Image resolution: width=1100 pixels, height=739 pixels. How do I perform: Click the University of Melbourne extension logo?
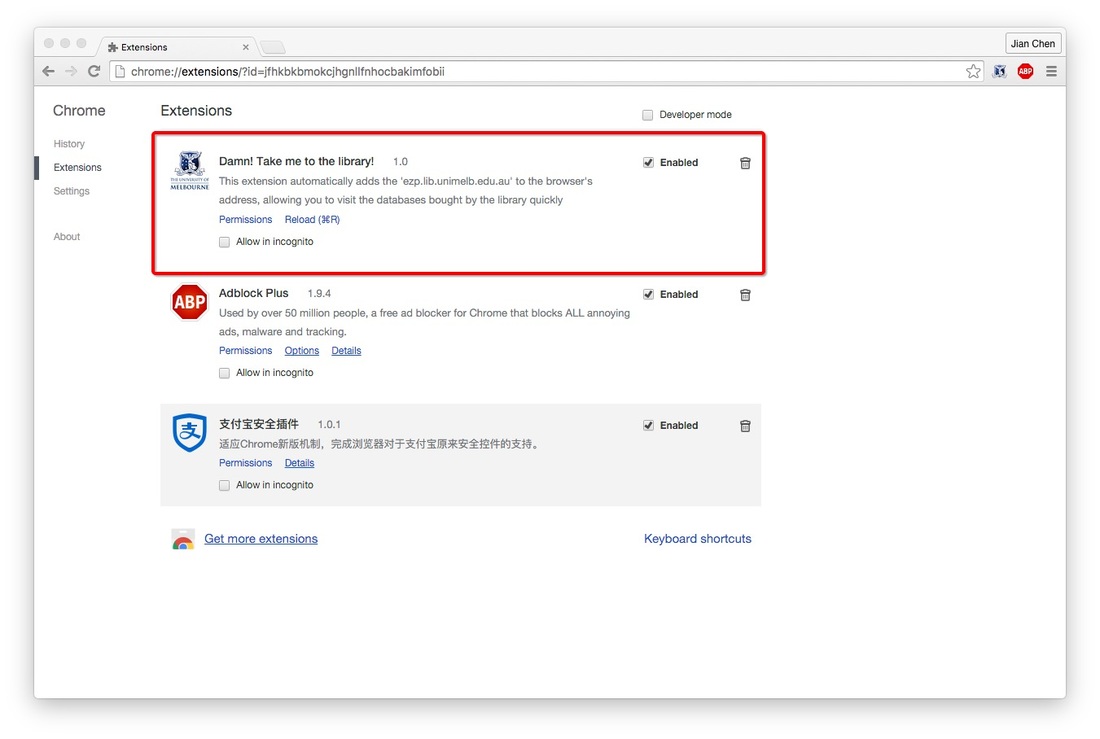click(x=189, y=171)
